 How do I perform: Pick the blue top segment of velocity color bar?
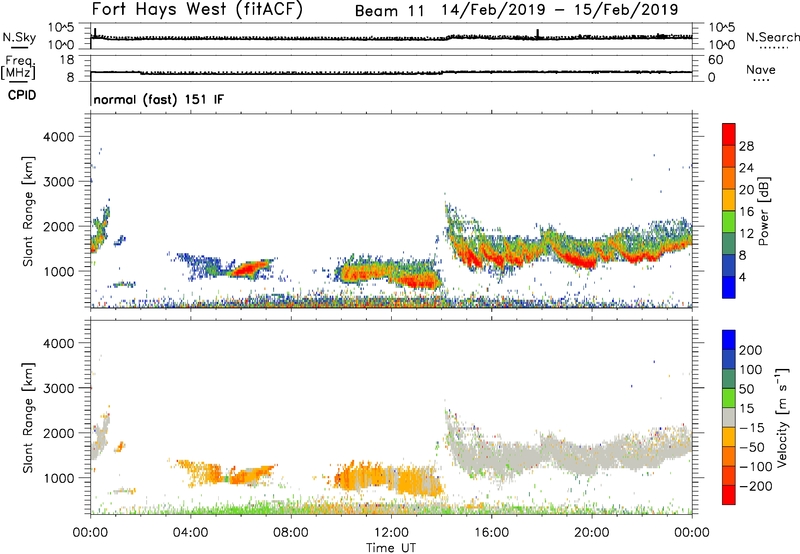tap(729, 340)
